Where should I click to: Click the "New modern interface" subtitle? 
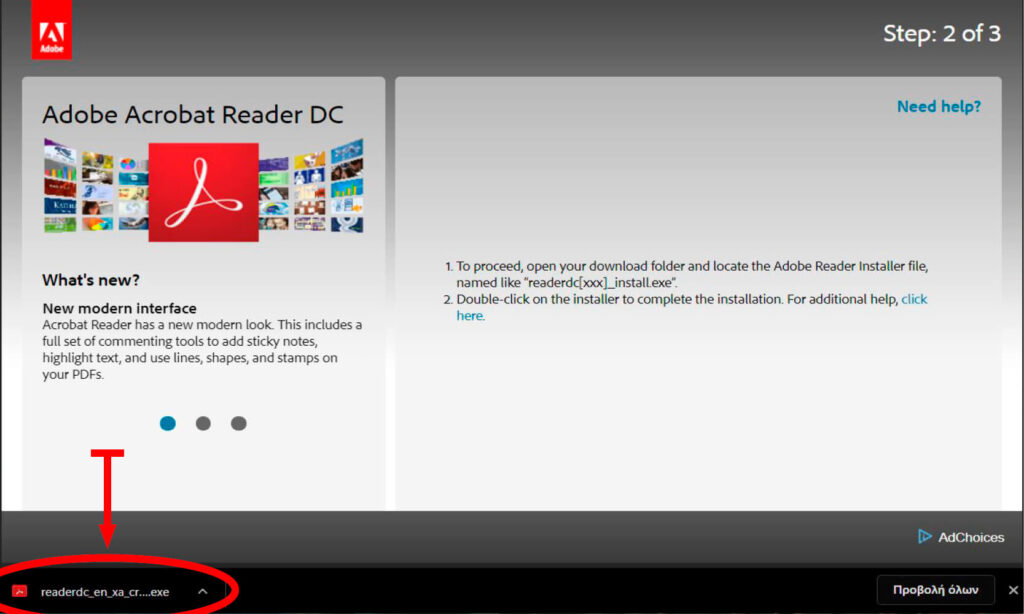119,308
